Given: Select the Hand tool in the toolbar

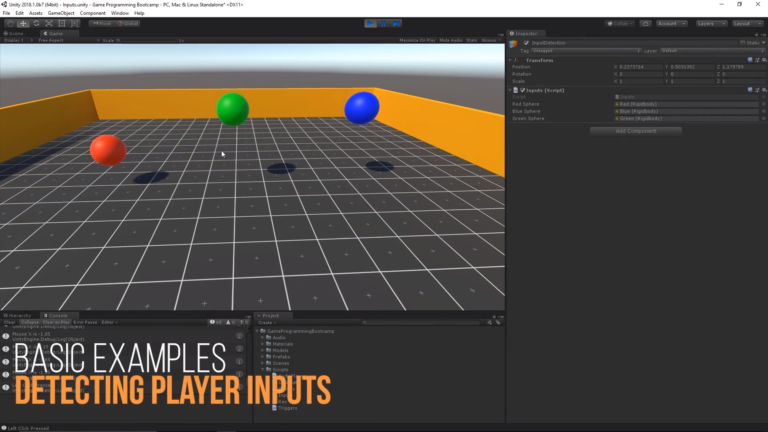Looking at the screenshot, I should 10,24.
